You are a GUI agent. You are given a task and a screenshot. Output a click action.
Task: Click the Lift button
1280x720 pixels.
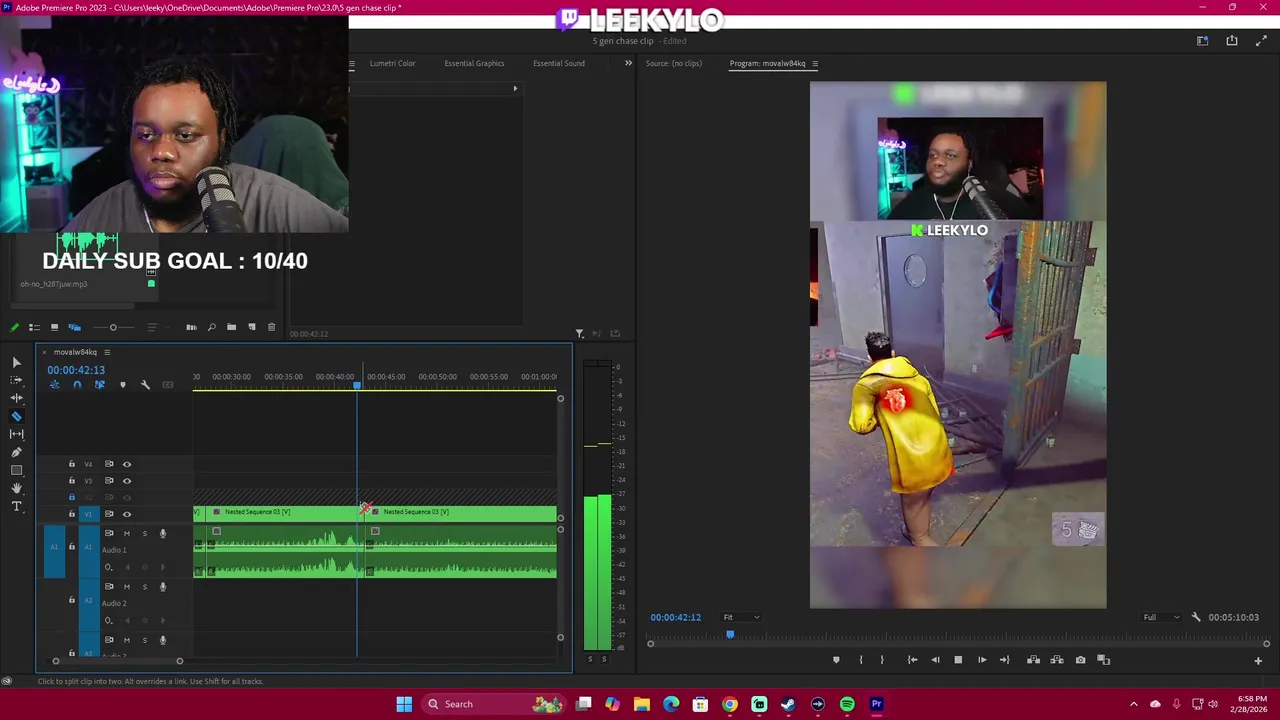coord(1033,660)
